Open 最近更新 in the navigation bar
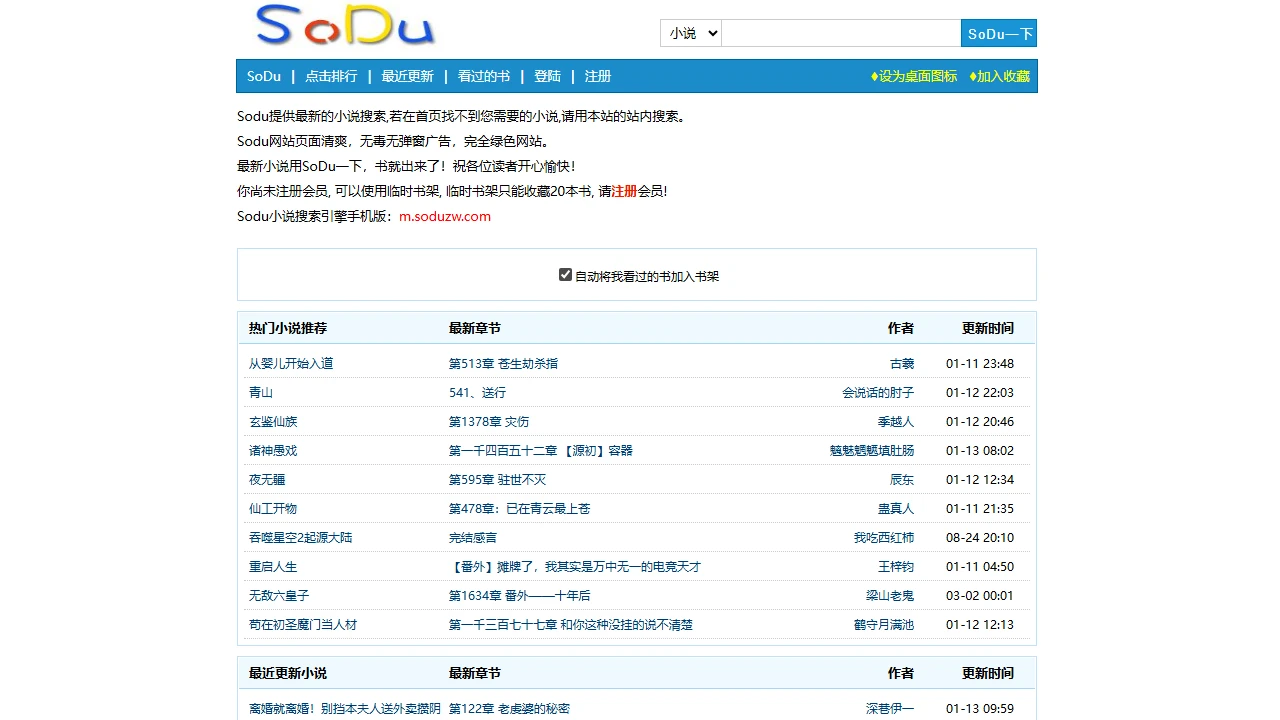The width and height of the screenshot is (1280, 720). [x=407, y=76]
